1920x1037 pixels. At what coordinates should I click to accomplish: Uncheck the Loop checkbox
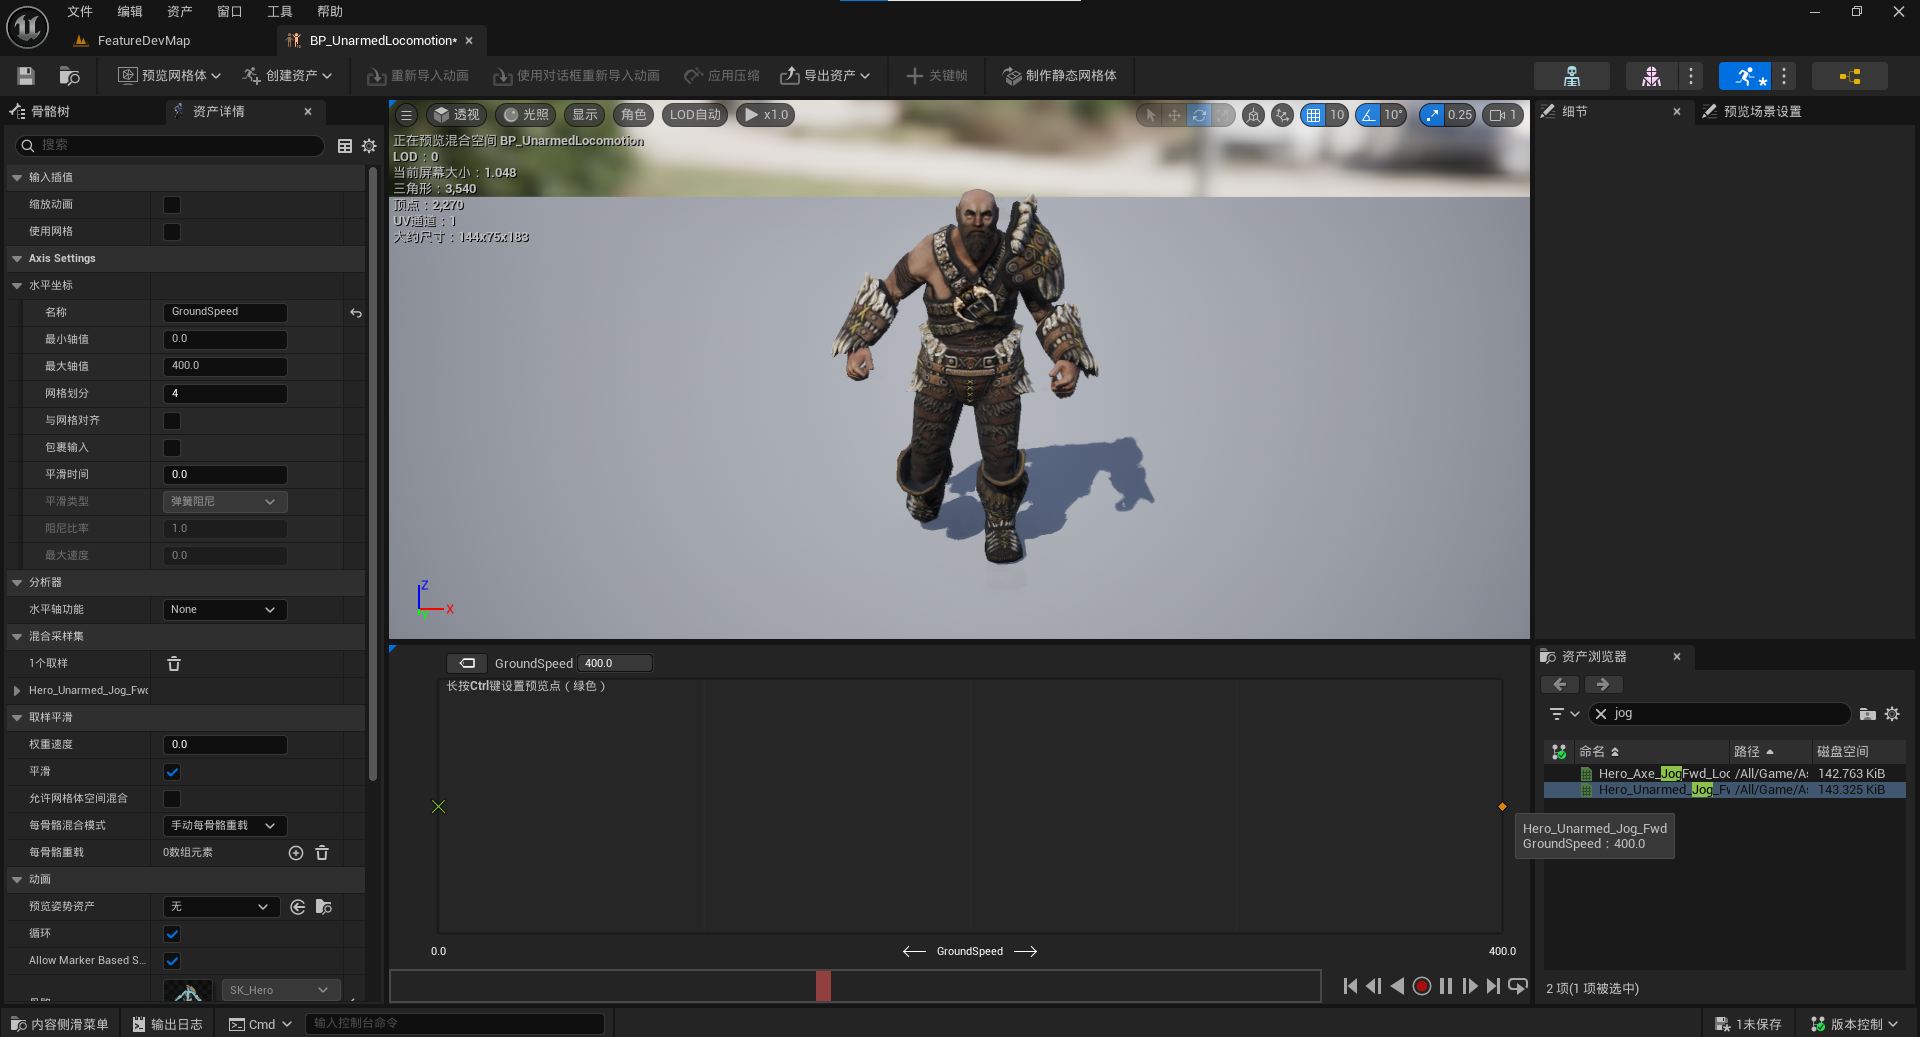(172, 934)
